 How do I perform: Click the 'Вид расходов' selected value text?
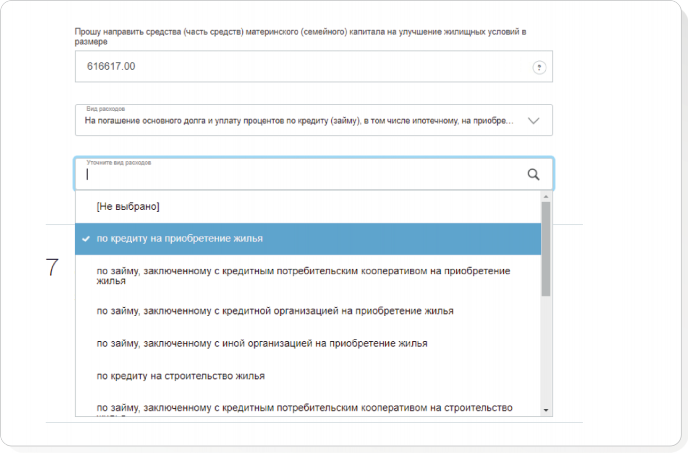point(299,121)
